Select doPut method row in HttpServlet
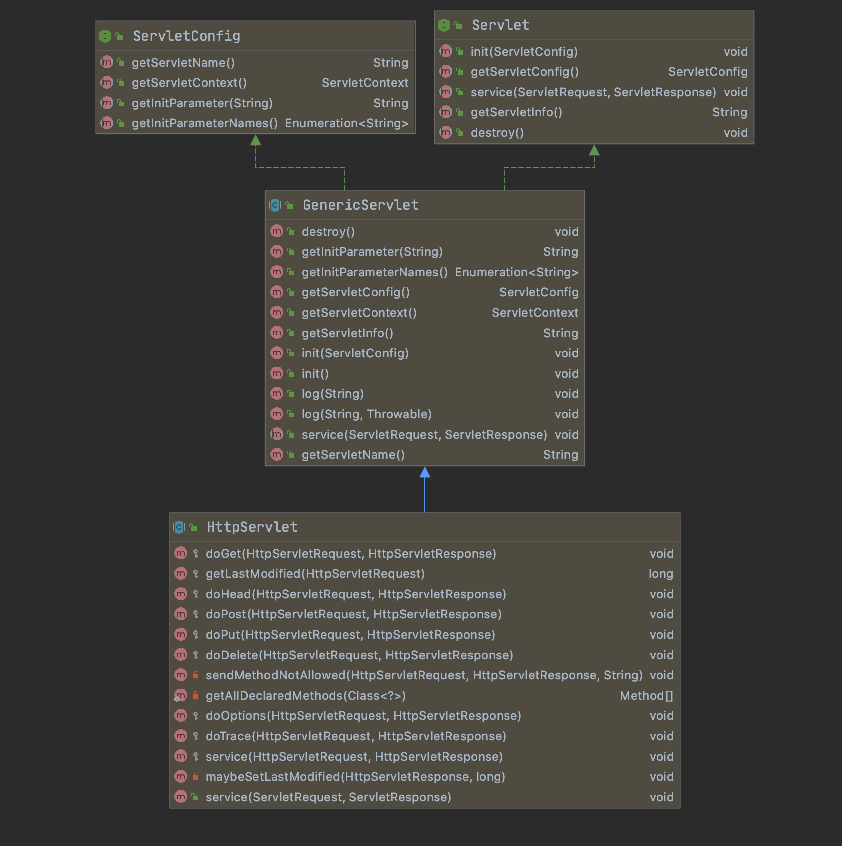 click(425, 634)
